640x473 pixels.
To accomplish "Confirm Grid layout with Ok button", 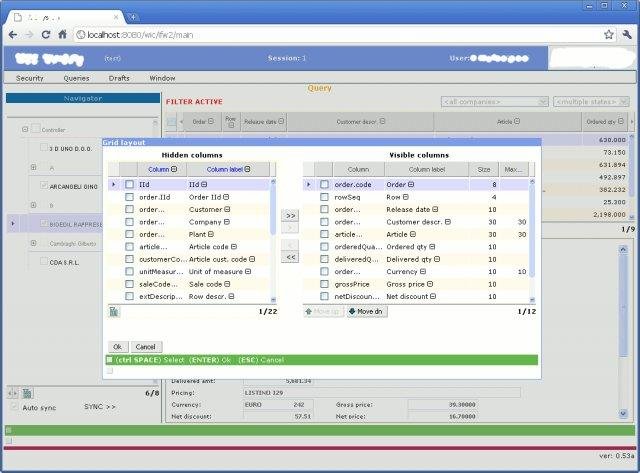I will pyautogui.click(x=118, y=347).
